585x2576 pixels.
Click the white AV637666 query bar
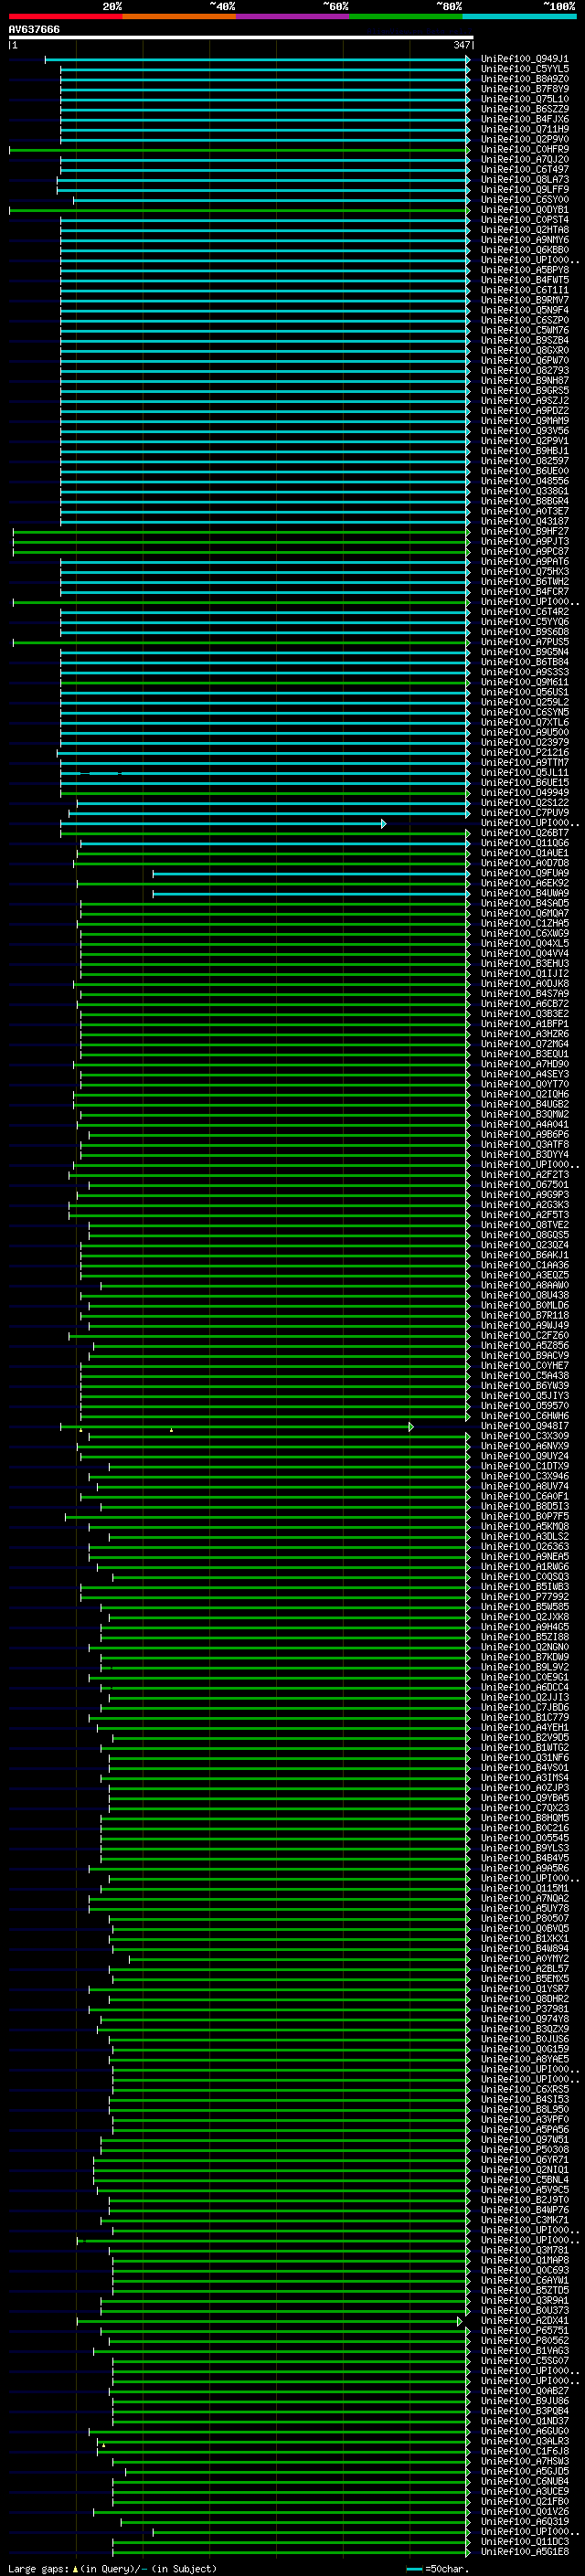pos(241,38)
